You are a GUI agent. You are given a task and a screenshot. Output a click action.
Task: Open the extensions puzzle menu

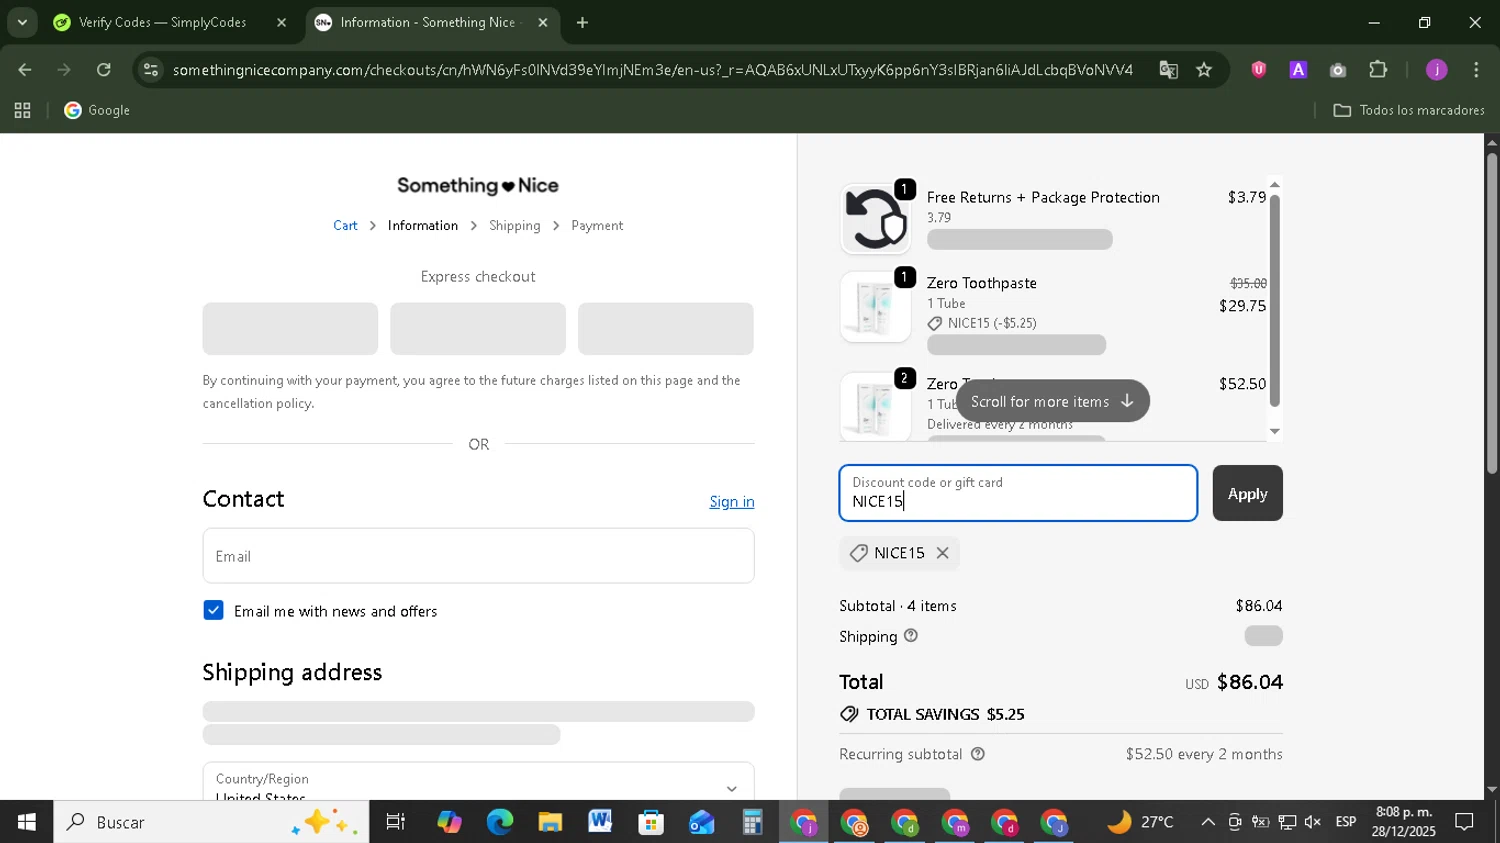(1378, 70)
